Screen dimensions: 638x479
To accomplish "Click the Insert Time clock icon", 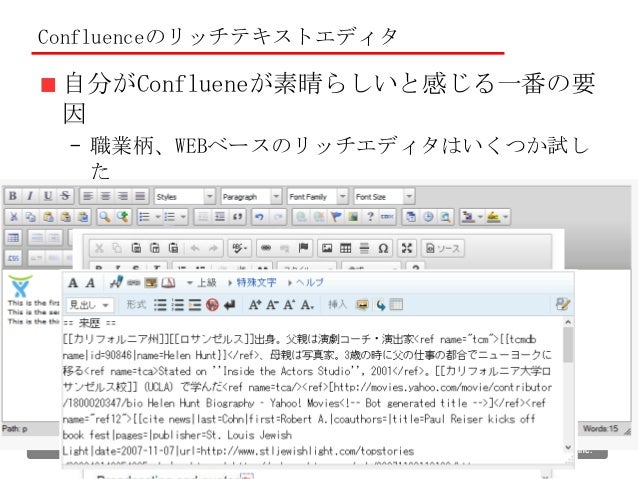I will point(428,217).
